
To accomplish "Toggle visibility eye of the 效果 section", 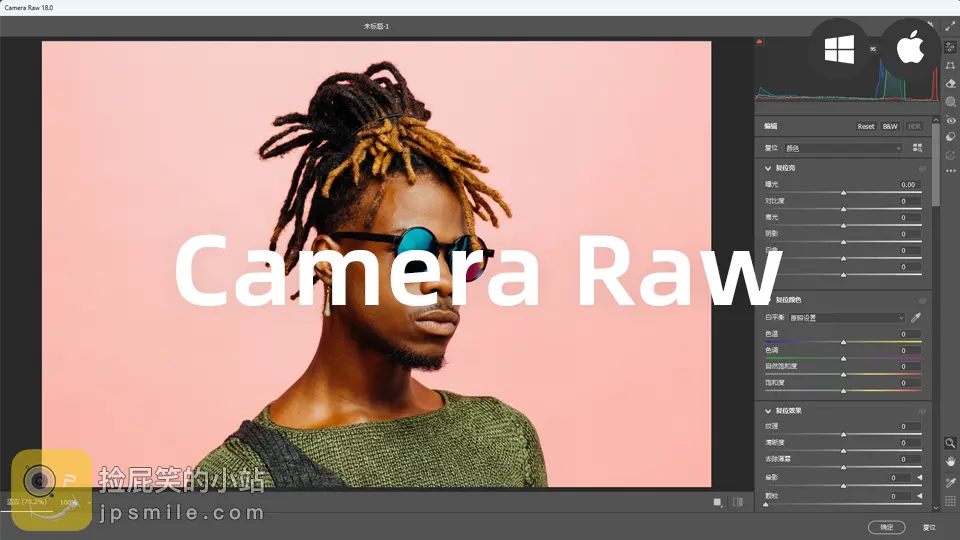I will [x=922, y=411].
